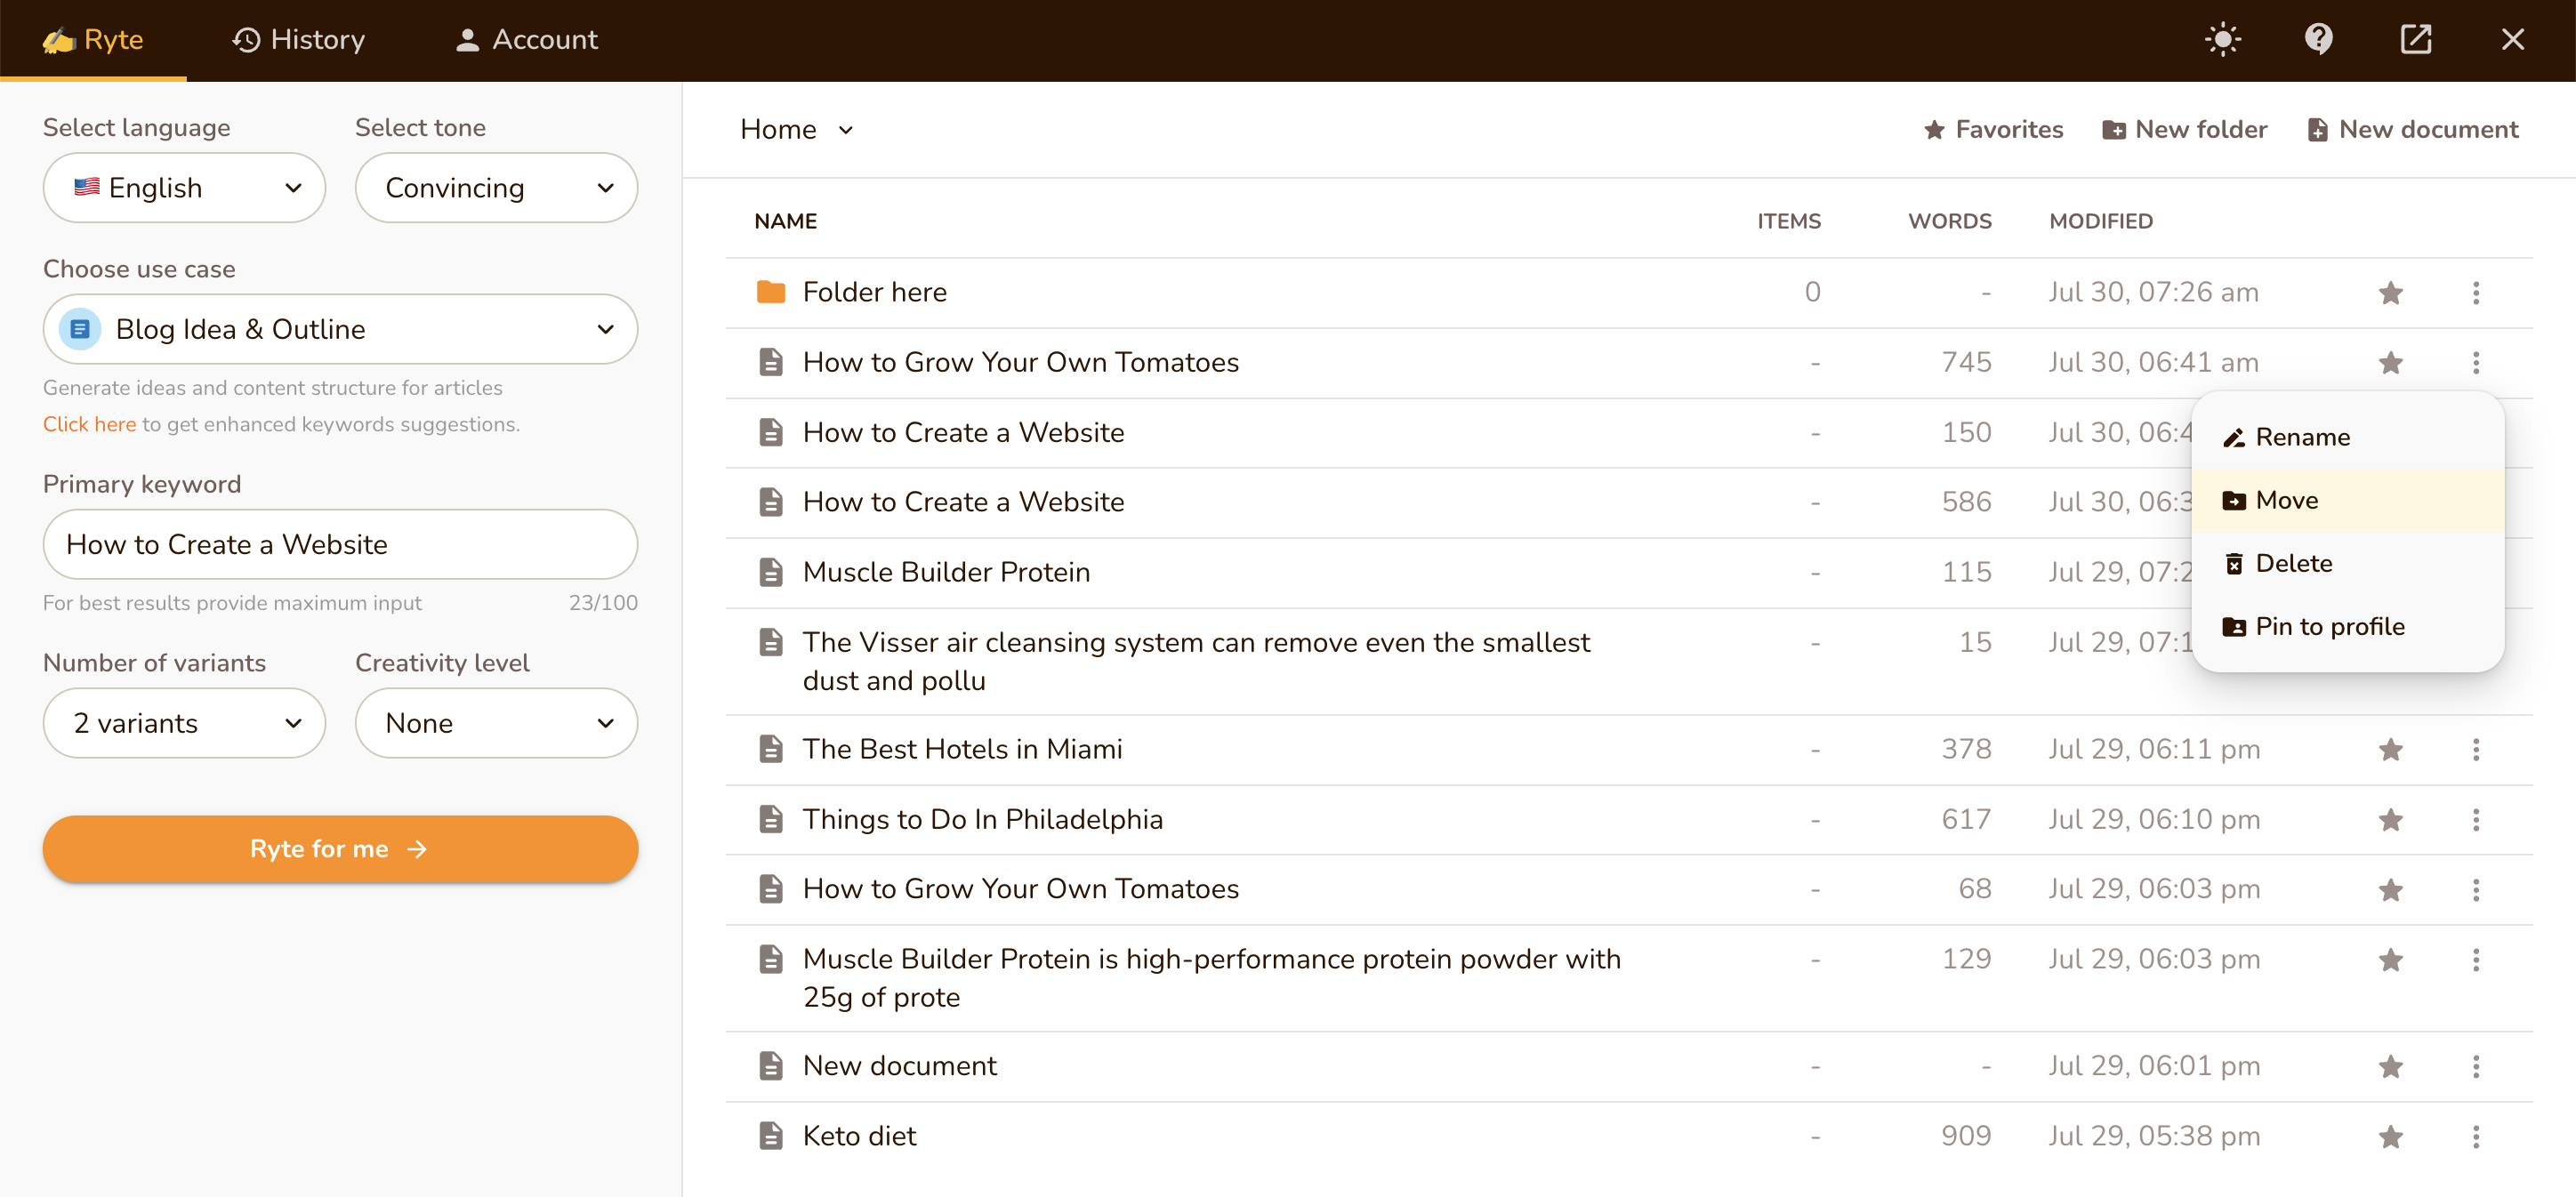The width and height of the screenshot is (2576, 1197).
Task: Click document icon of Keto diet
Action: tap(770, 1136)
